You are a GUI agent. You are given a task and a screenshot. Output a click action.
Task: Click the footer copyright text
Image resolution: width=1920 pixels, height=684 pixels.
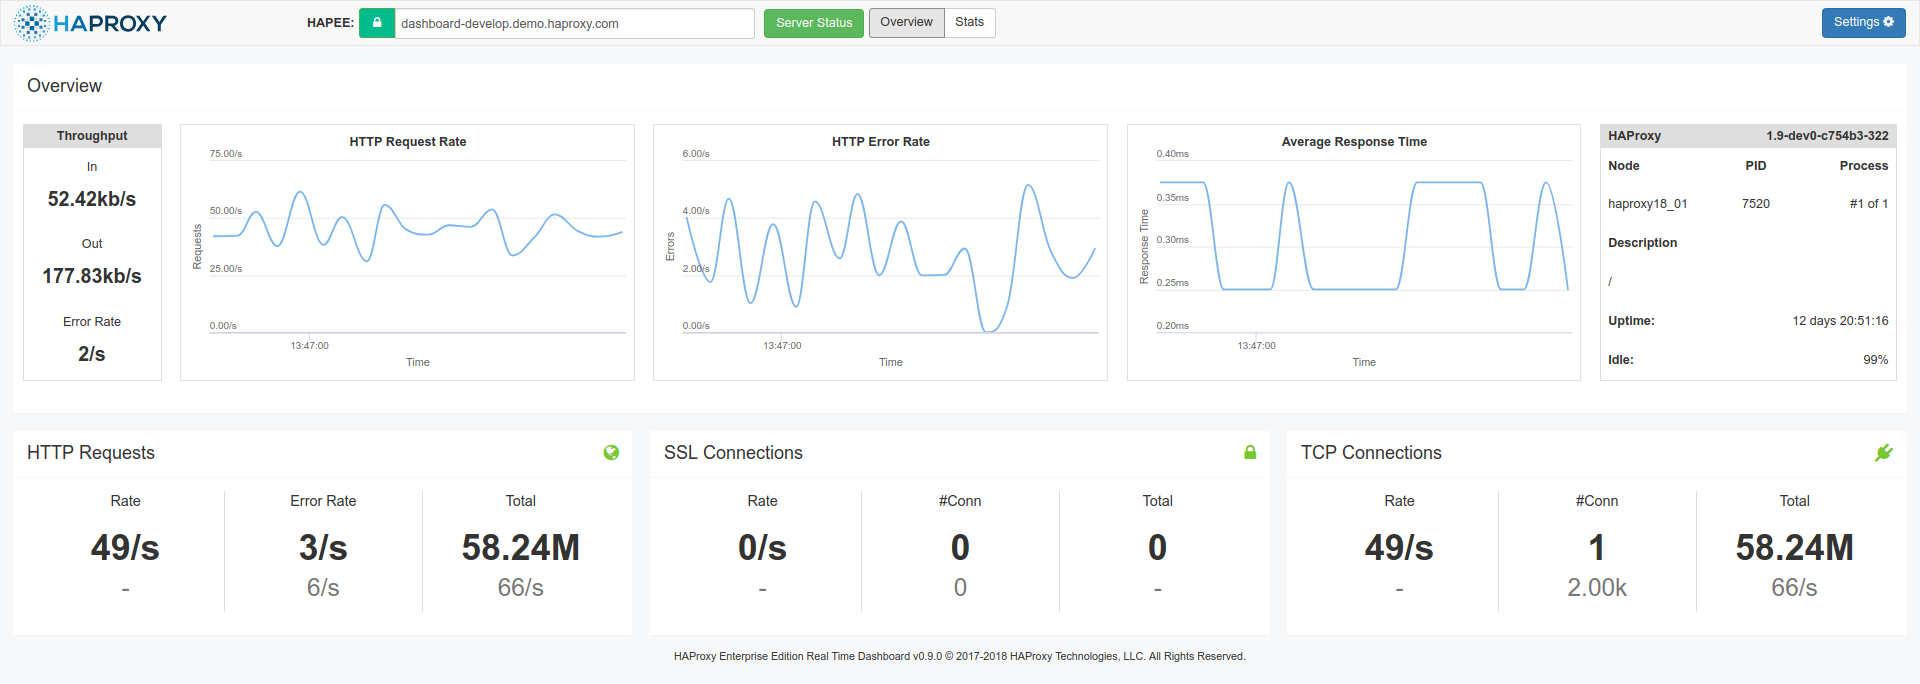960,657
